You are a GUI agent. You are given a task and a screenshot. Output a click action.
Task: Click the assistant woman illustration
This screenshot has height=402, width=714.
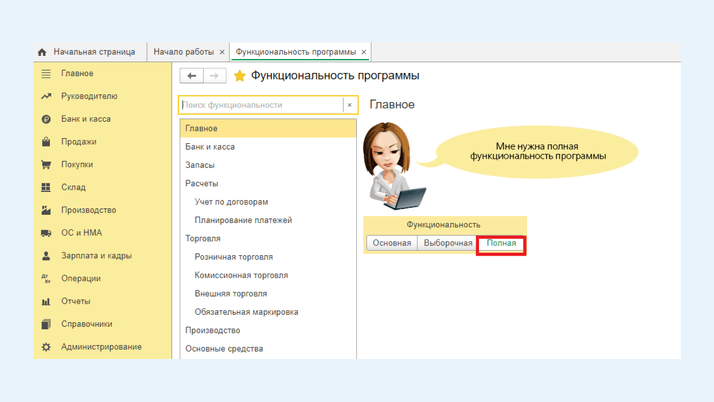[x=394, y=166]
